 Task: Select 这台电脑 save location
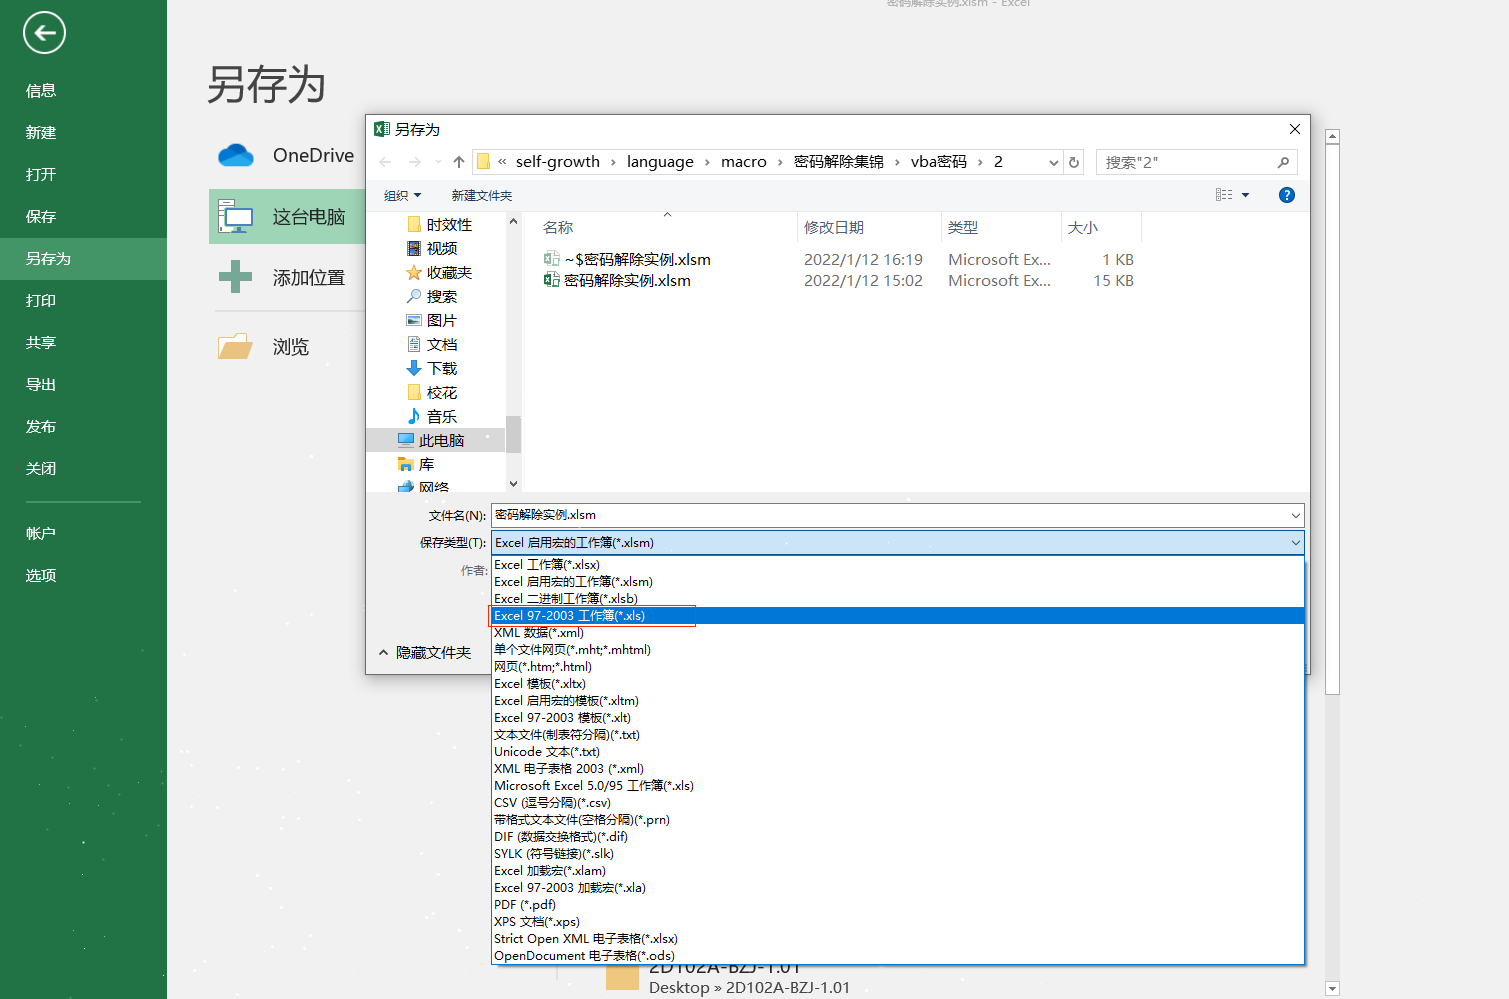pos(290,216)
